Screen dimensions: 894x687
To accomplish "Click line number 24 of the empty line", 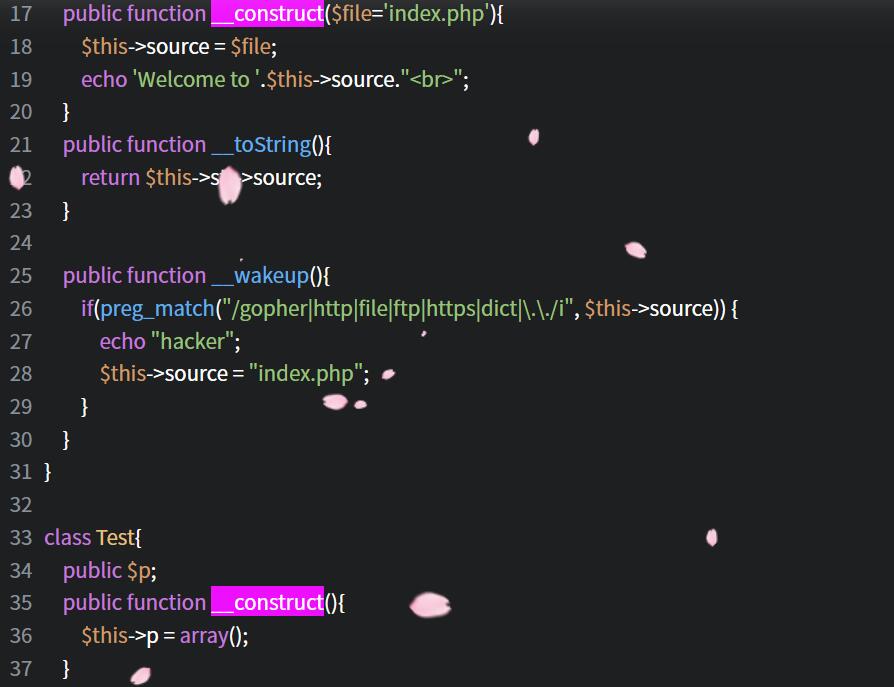I will [21, 243].
